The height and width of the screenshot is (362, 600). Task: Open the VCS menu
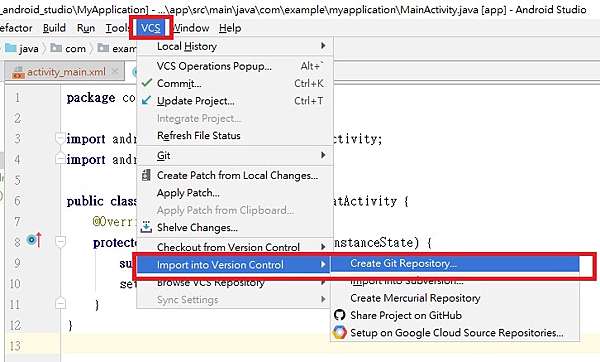(151, 28)
